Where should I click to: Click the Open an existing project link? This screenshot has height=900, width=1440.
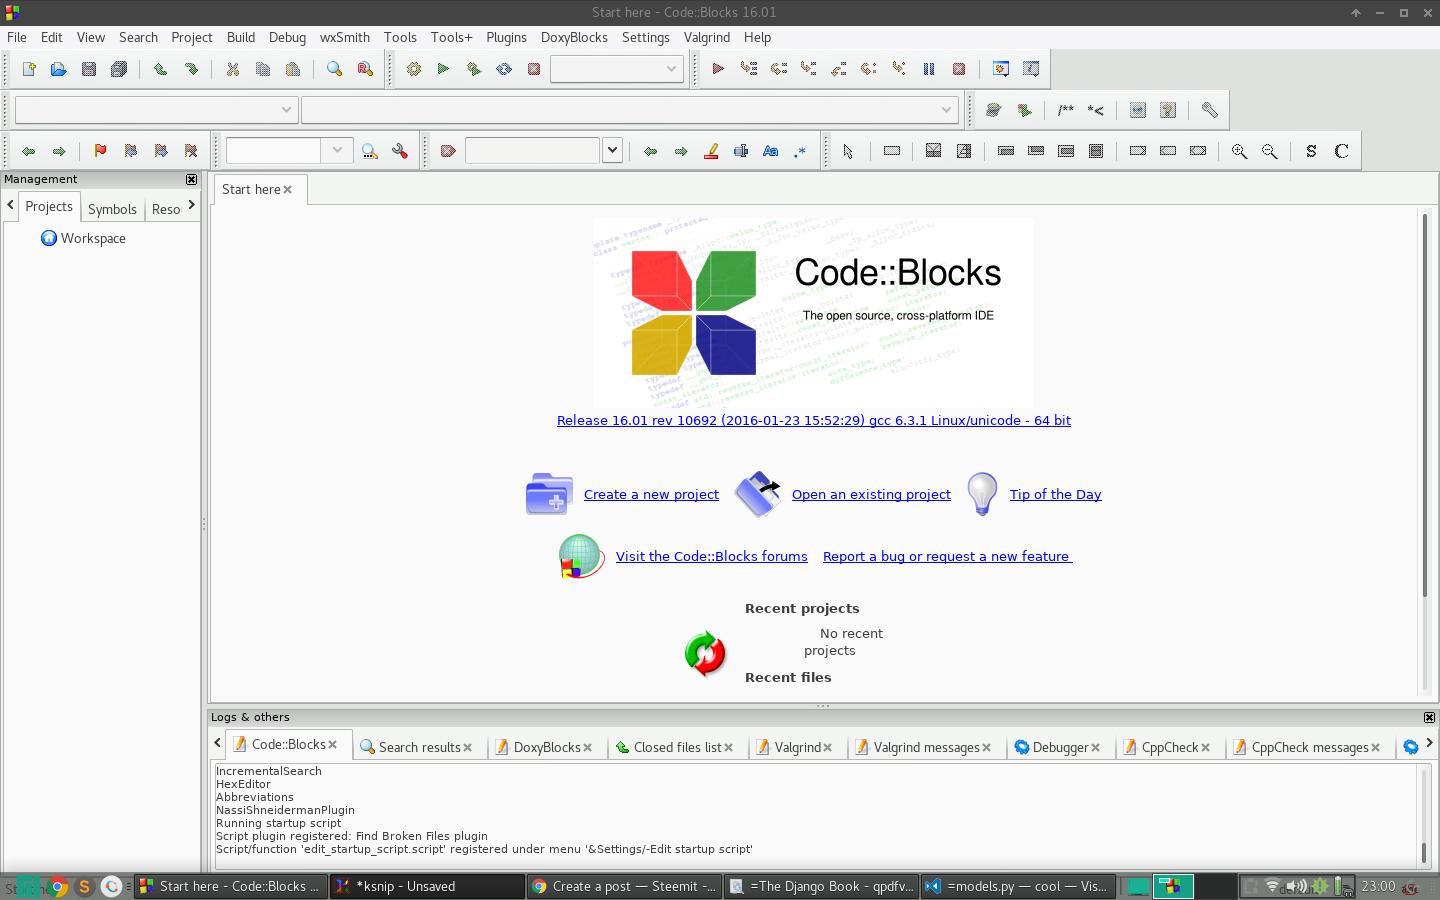(x=871, y=494)
